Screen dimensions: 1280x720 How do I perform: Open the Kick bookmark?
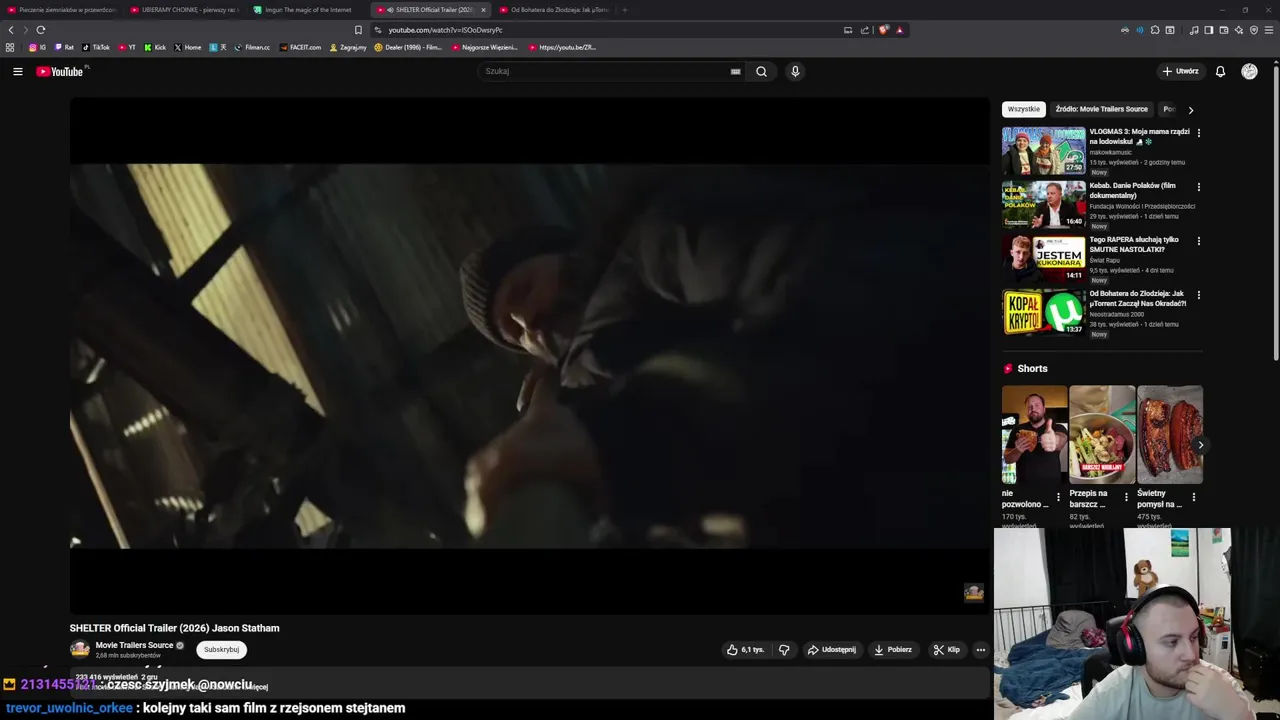[x=155, y=47]
